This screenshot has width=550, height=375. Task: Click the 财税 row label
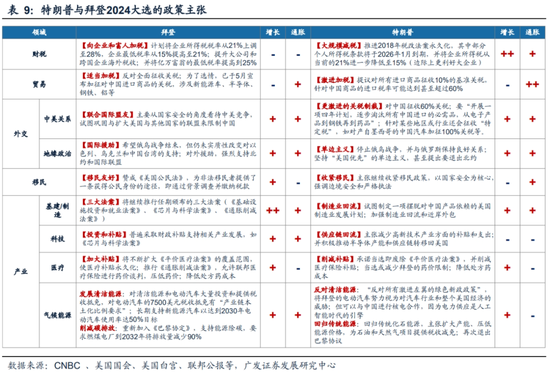(39, 54)
